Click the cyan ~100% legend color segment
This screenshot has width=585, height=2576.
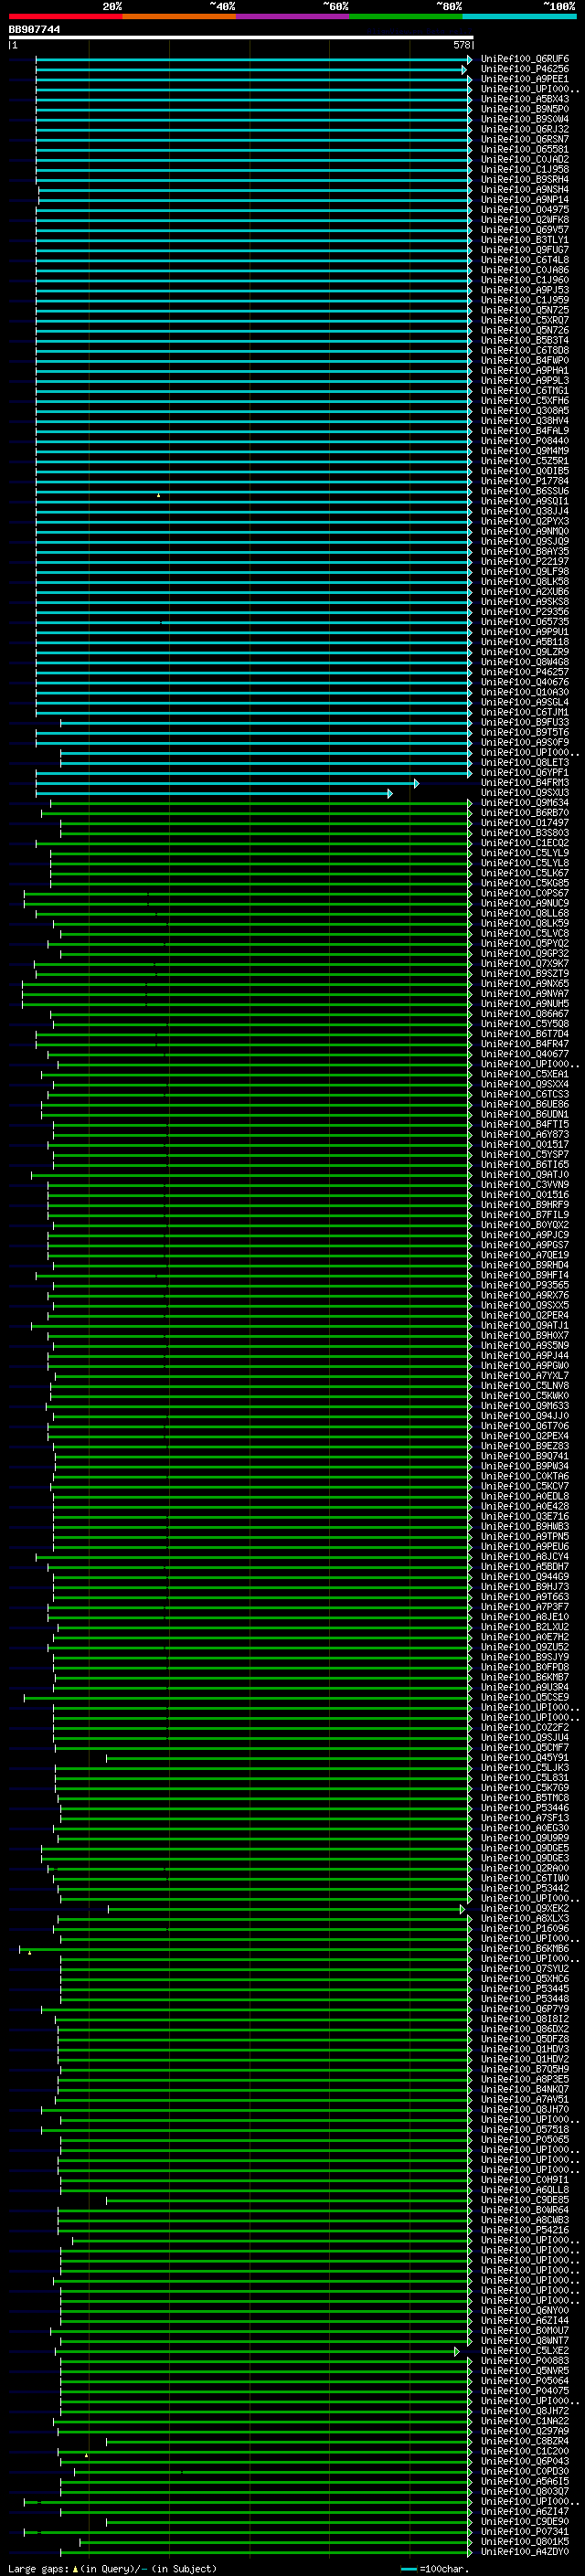click(x=519, y=16)
